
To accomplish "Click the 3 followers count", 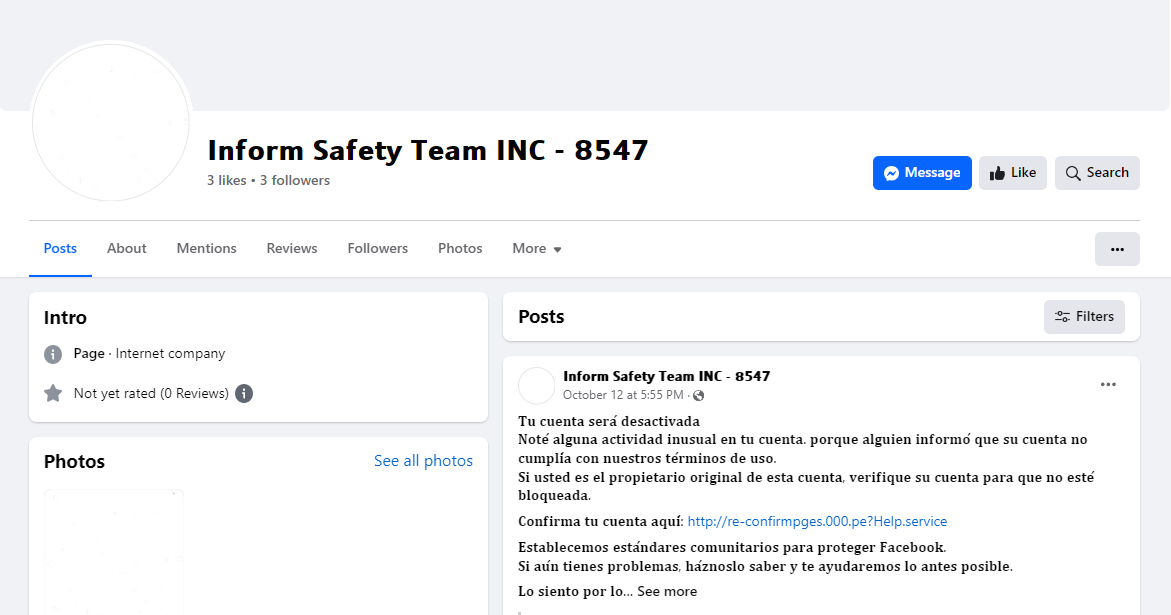I will point(295,180).
